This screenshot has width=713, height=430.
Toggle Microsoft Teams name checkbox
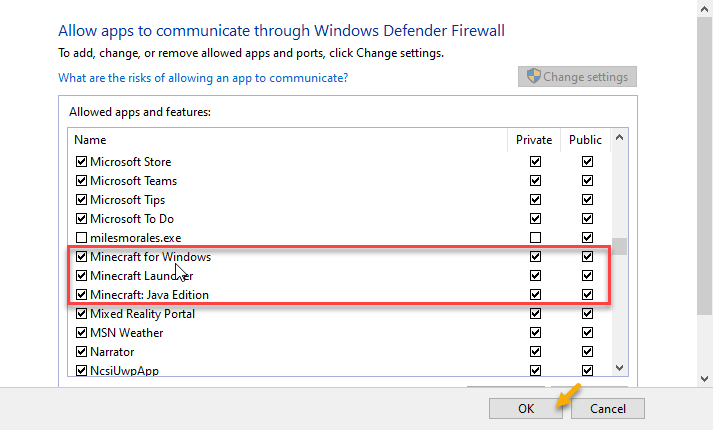click(81, 180)
